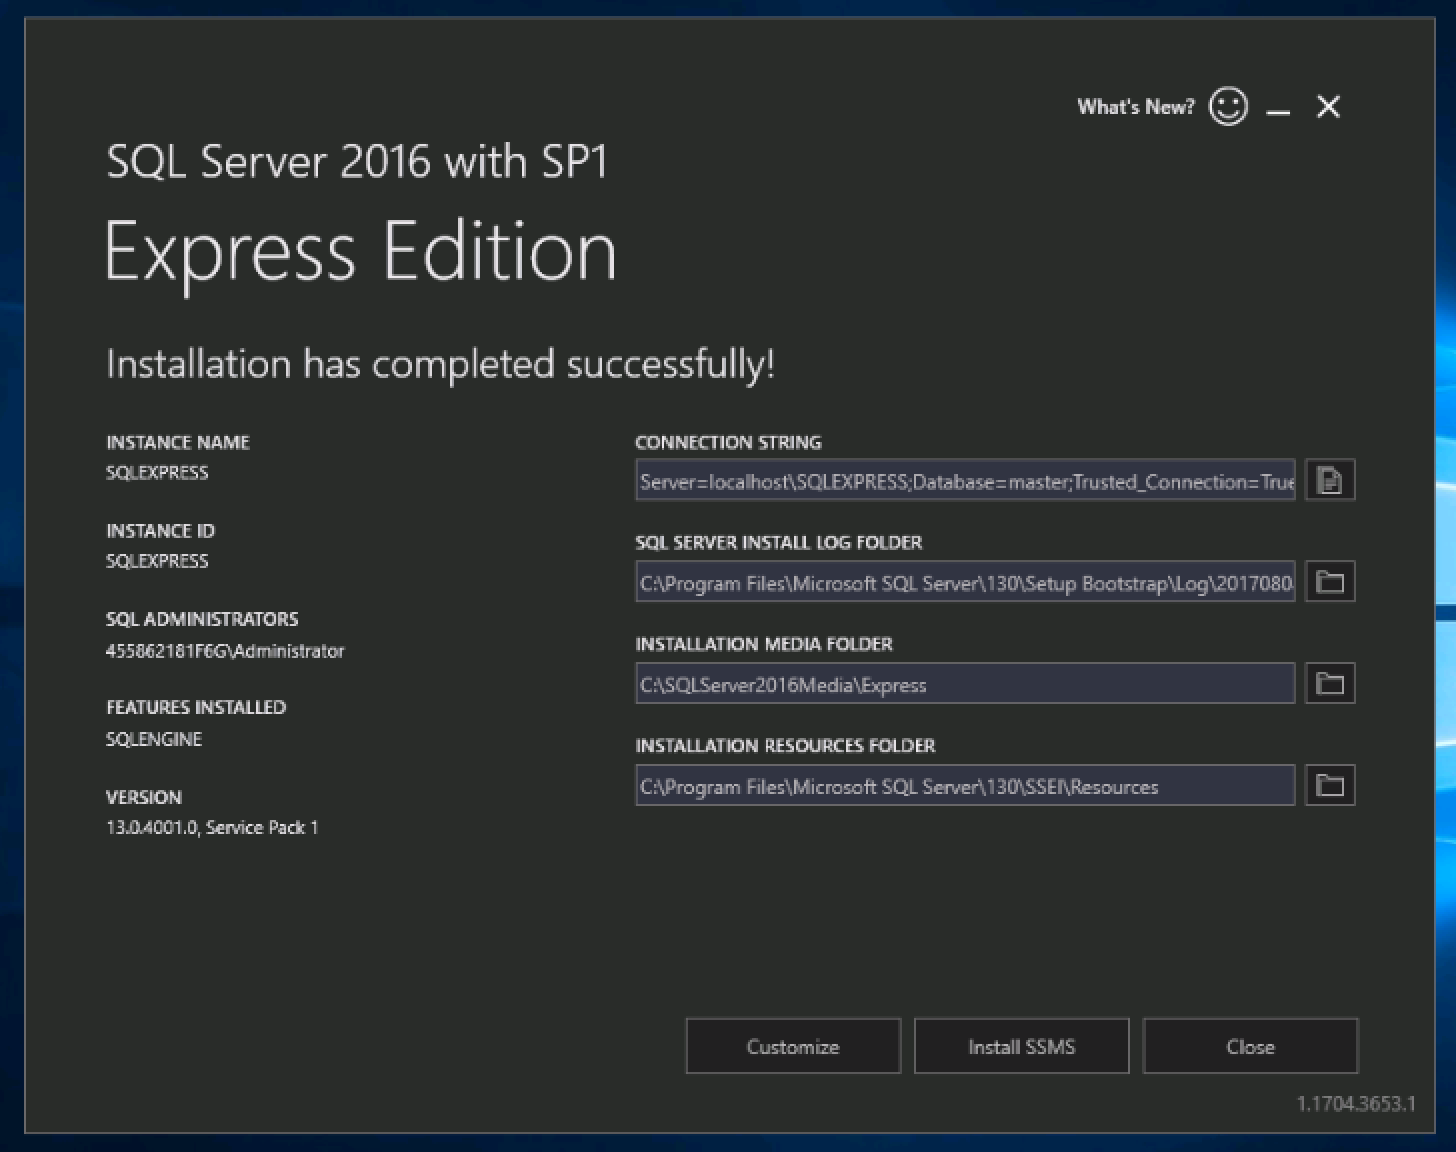Click the version 13.0.4001.0 Service Pack 1 text
This screenshot has width=1456, height=1152.
tap(212, 828)
